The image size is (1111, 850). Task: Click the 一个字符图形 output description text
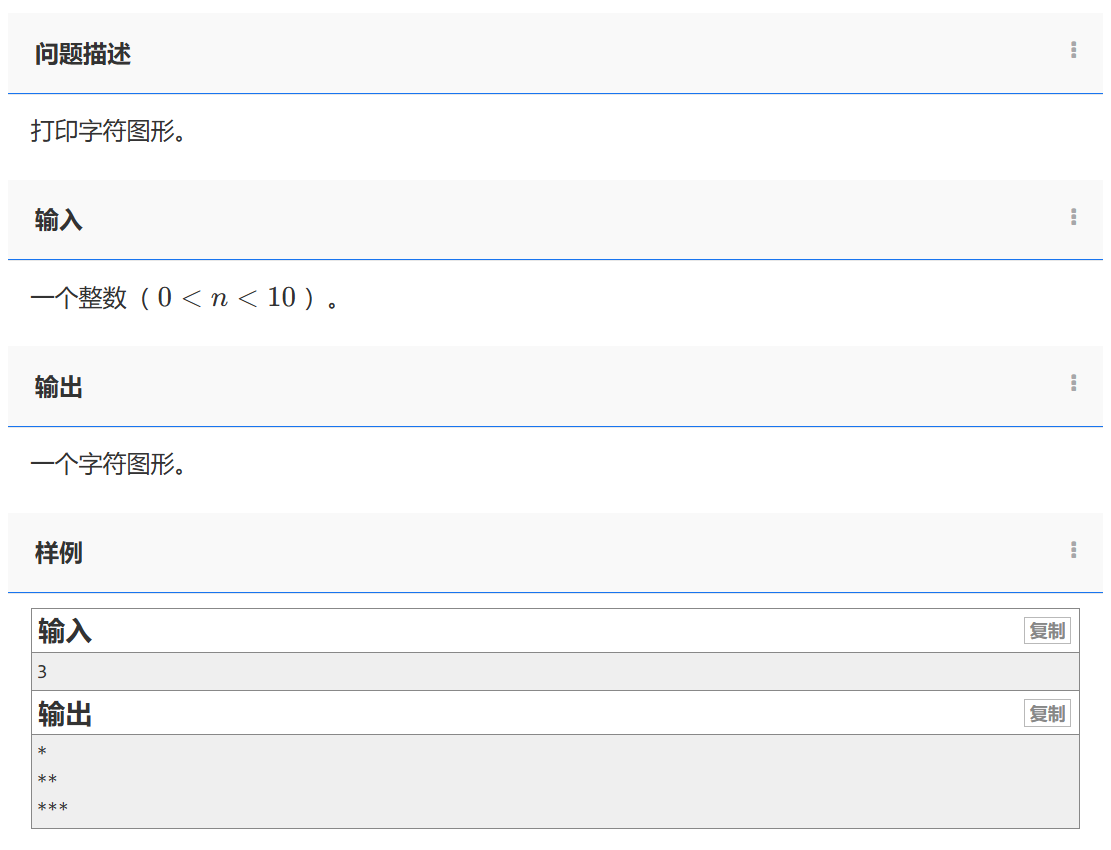pyautogui.click(x=108, y=464)
